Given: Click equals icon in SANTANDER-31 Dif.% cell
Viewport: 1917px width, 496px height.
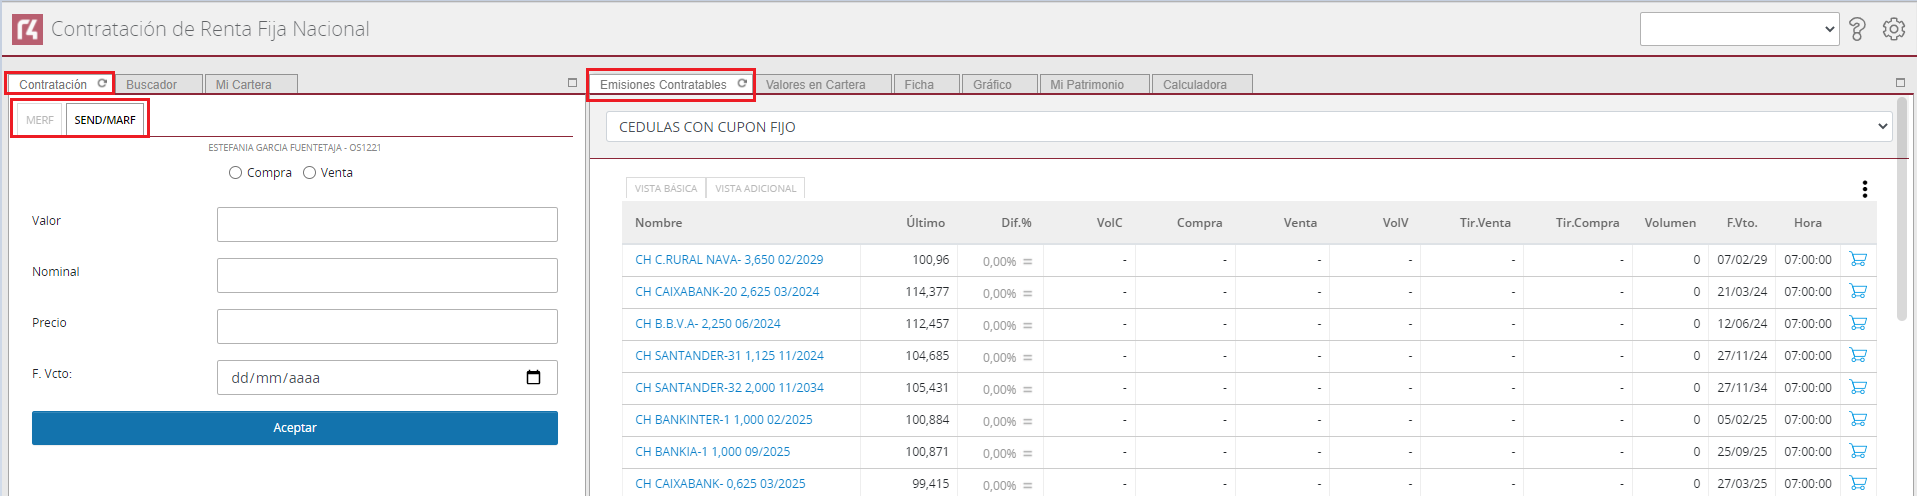Looking at the screenshot, I should (1027, 358).
